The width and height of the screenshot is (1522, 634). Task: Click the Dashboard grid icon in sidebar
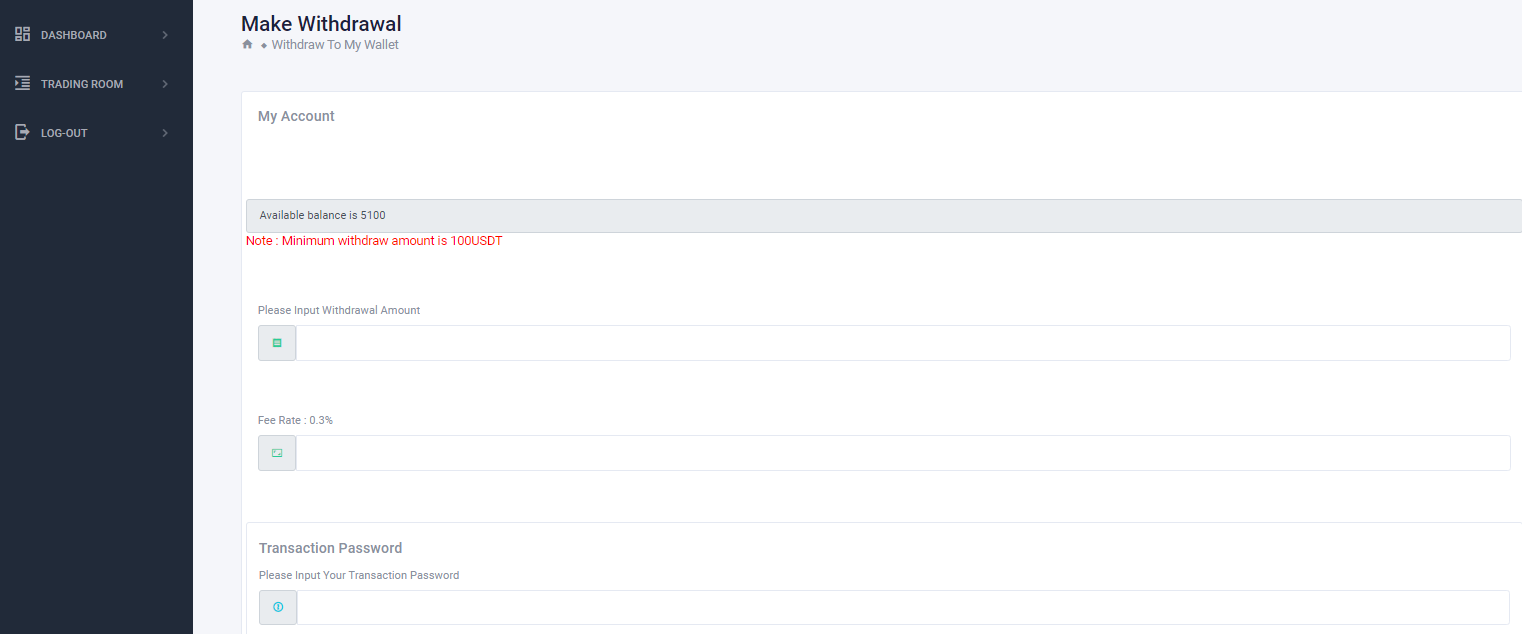click(22, 34)
